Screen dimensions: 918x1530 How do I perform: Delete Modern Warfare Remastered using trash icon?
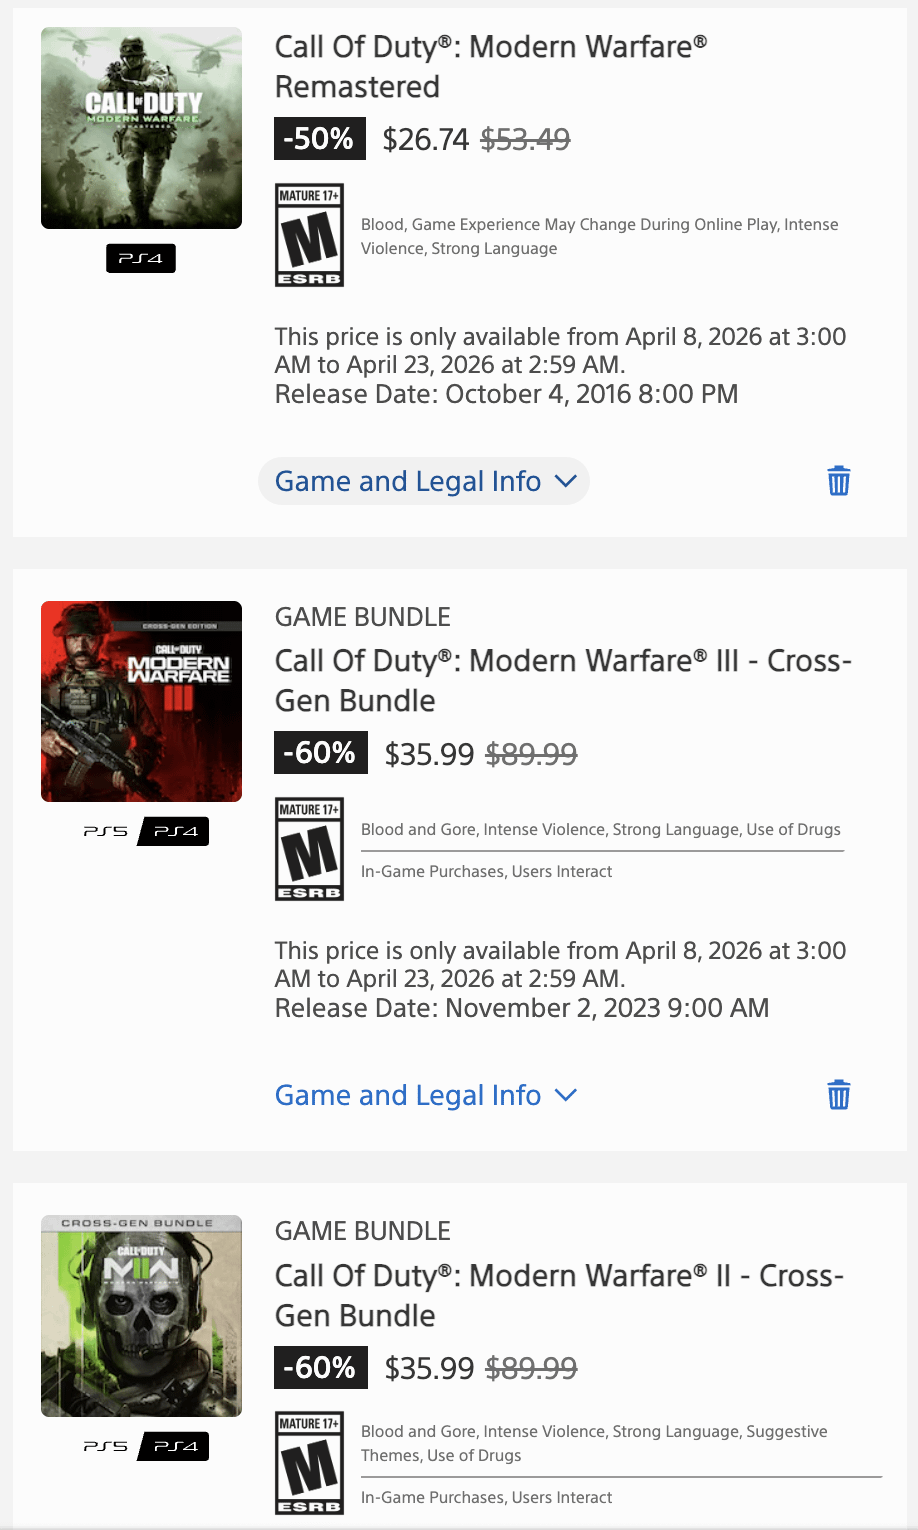(x=838, y=481)
